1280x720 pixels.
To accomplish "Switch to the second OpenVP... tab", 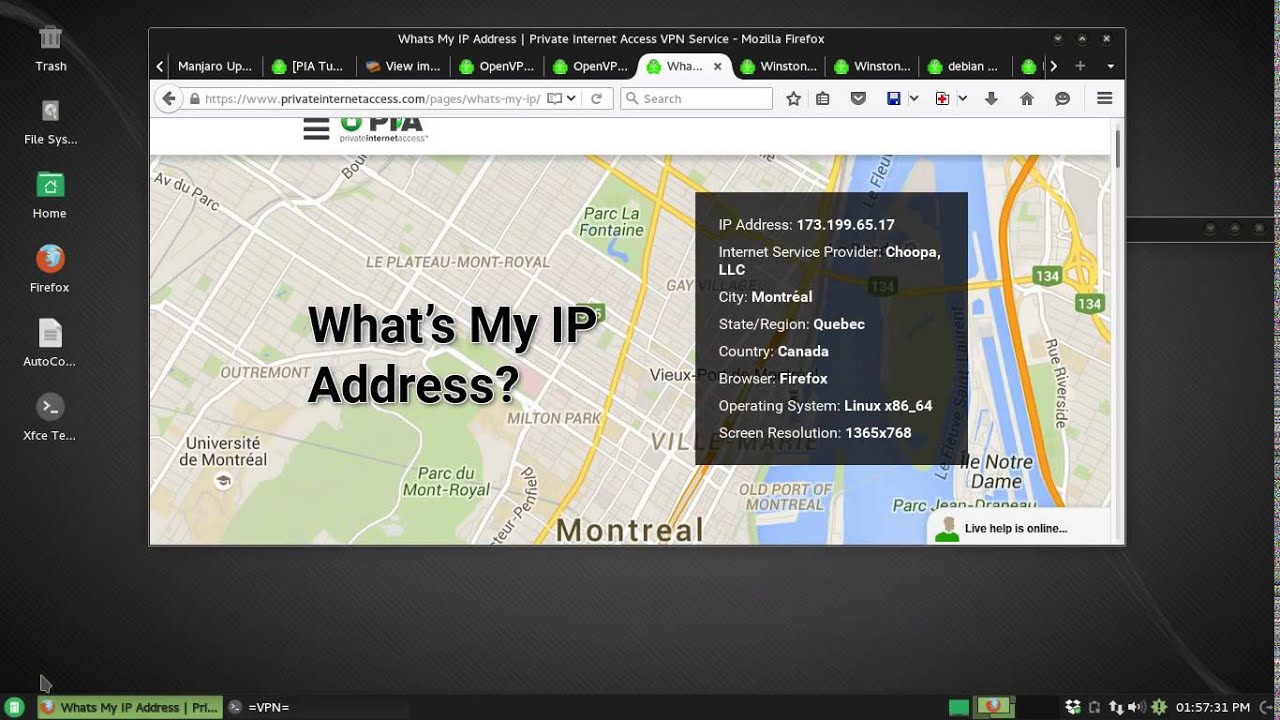I will tap(591, 66).
